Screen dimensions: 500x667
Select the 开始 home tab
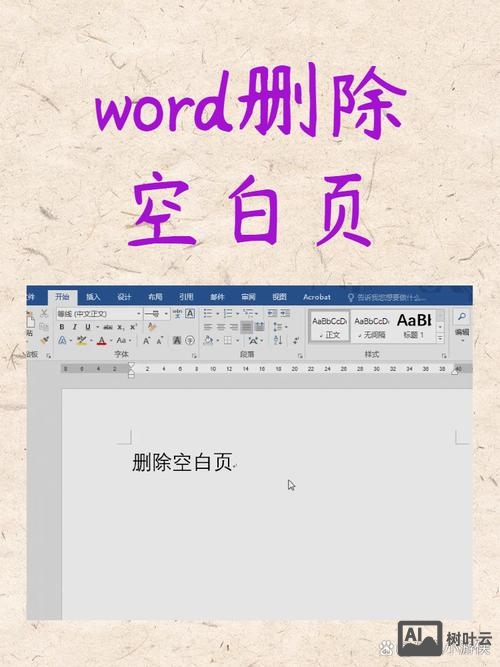(x=62, y=297)
